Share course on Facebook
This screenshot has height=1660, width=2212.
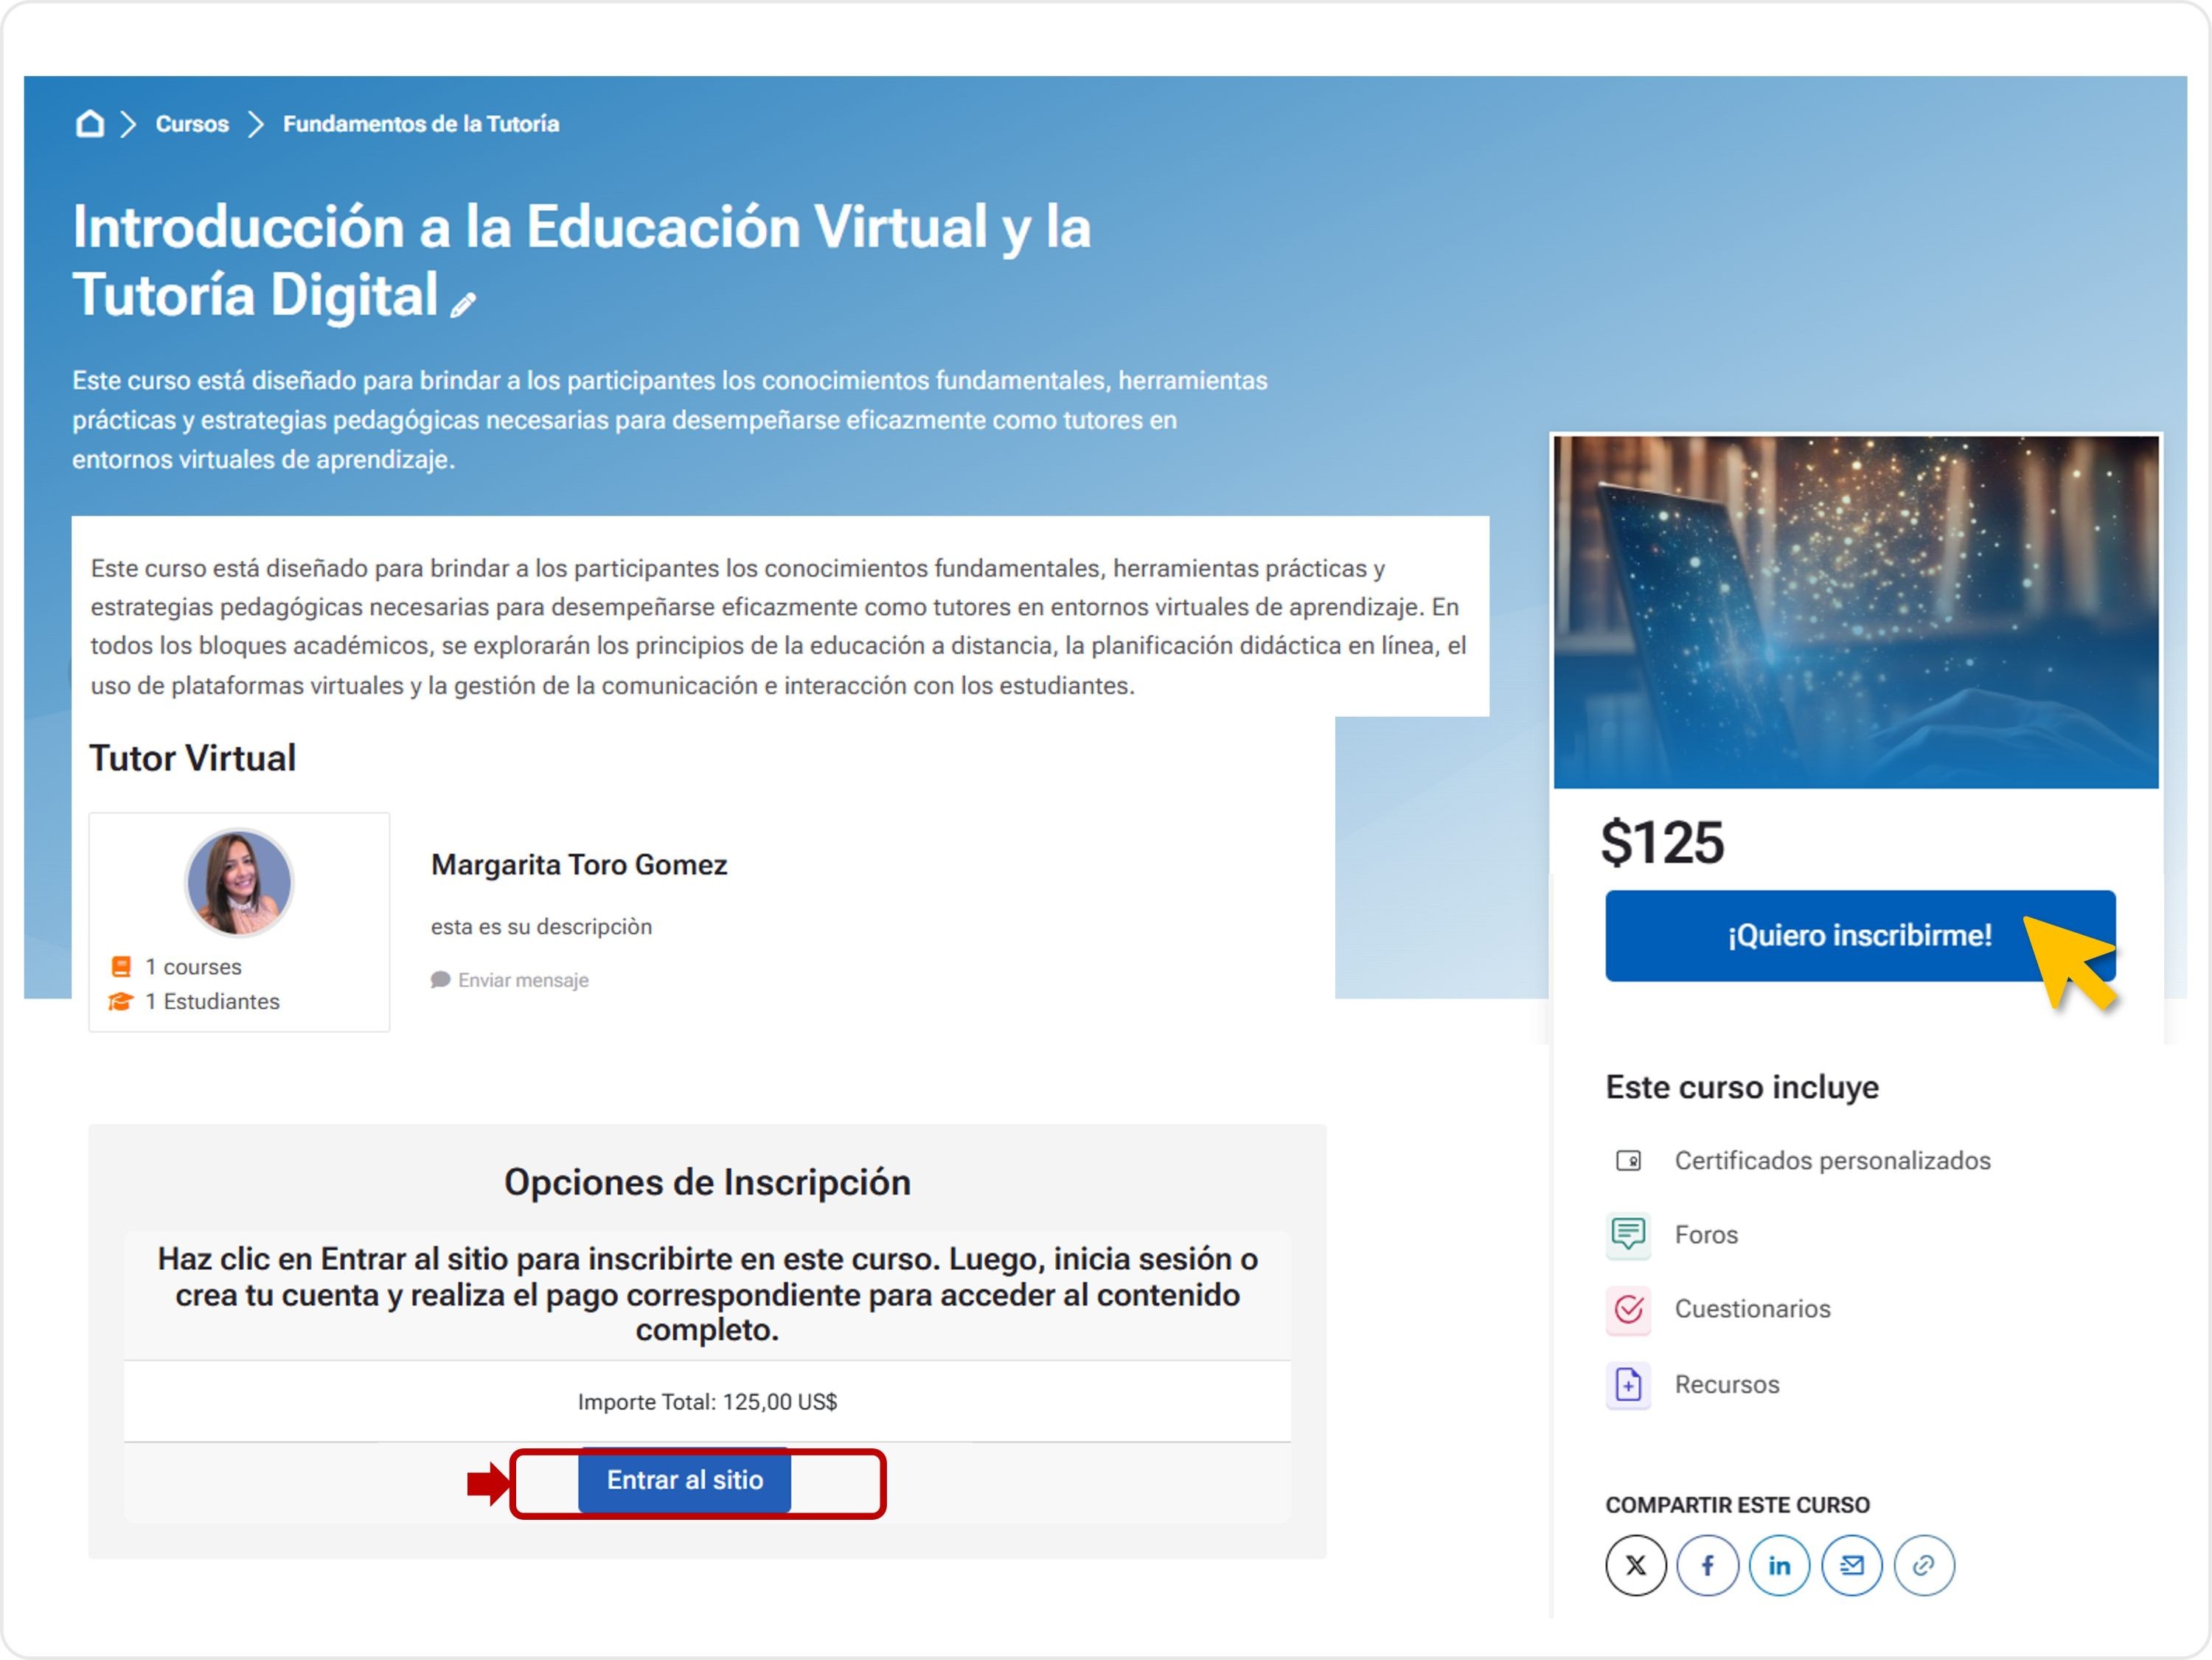point(1707,1565)
